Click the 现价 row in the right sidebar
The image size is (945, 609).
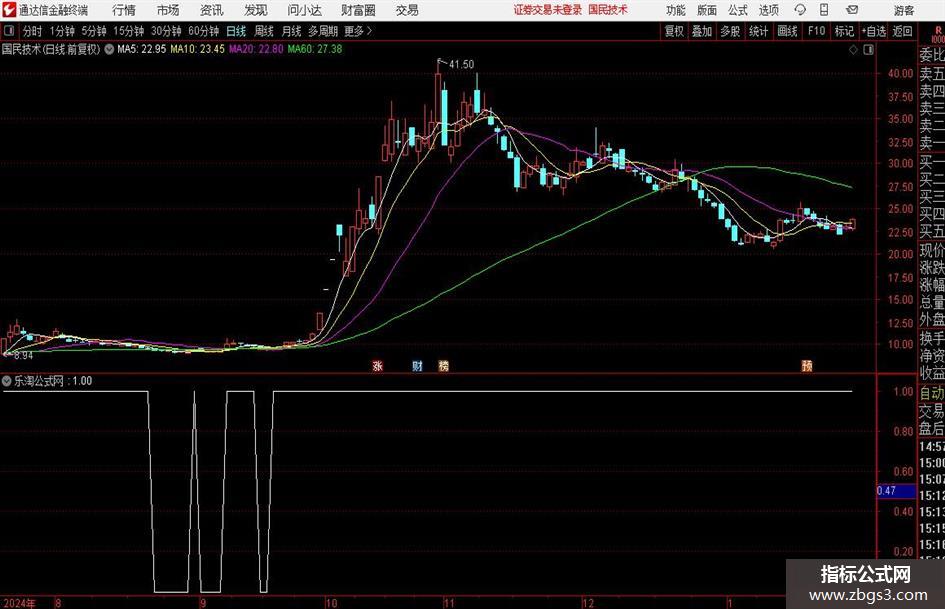pos(932,250)
